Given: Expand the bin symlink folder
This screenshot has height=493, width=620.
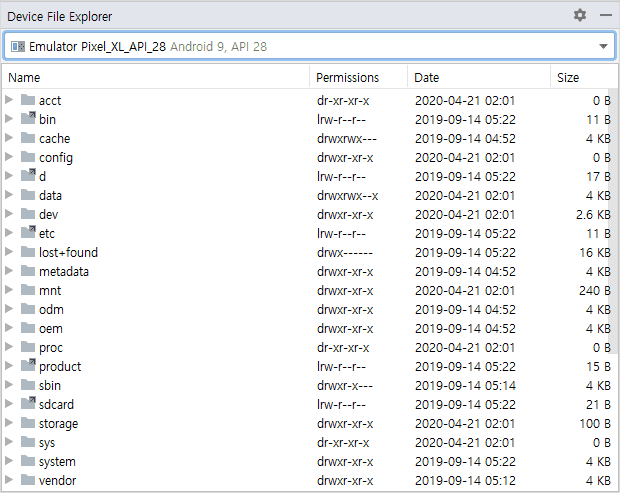Looking at the screenshot, I should tap(9, 119).
